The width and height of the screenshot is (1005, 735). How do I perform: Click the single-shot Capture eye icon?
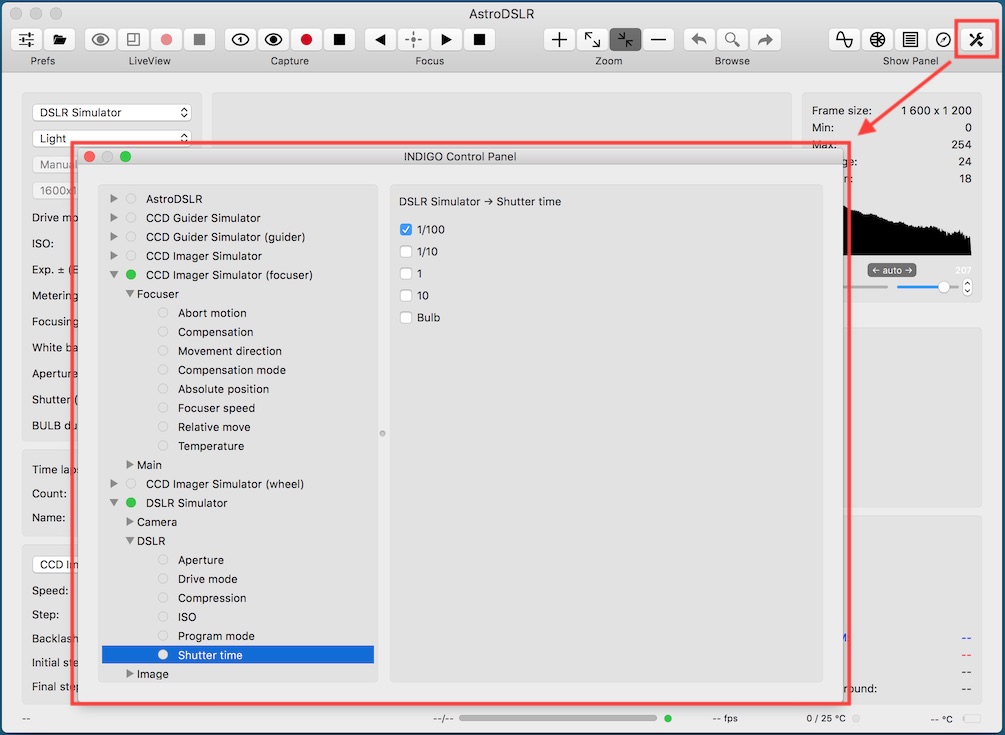240,40
